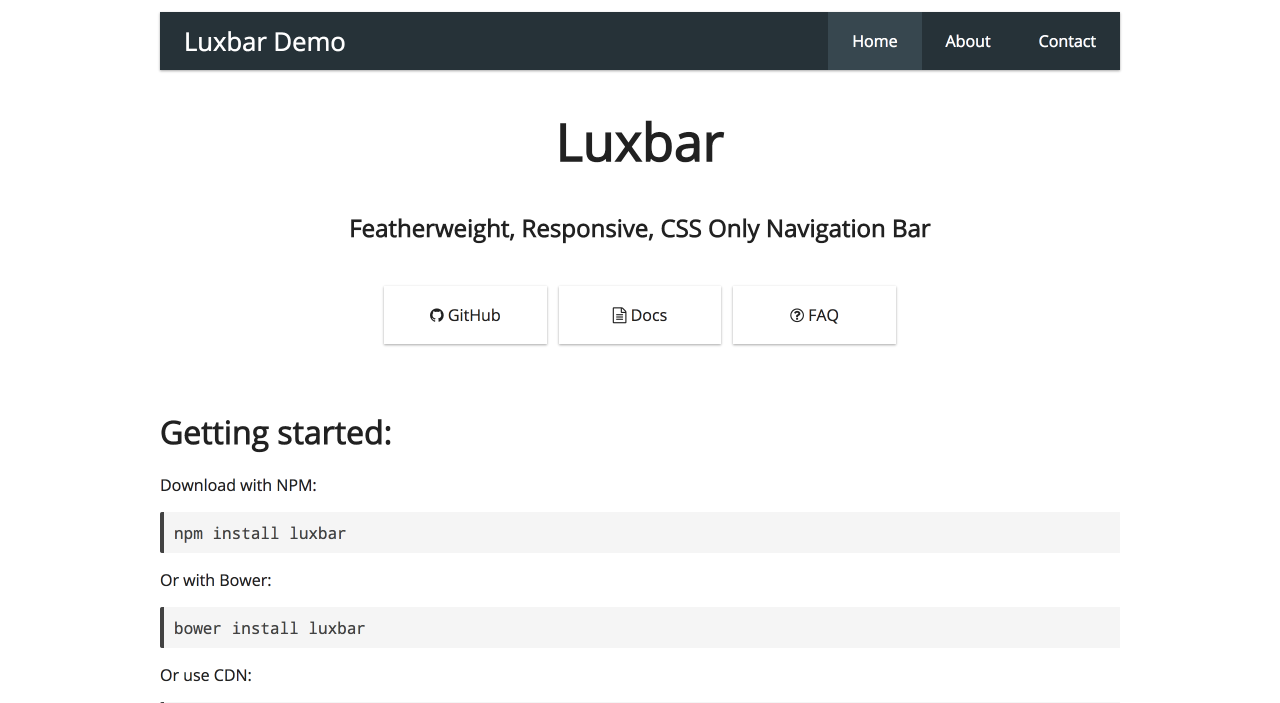Viewport: 1280px width, 703px height.
Task: Open the About page from the navbar
Action: [967, 41]
